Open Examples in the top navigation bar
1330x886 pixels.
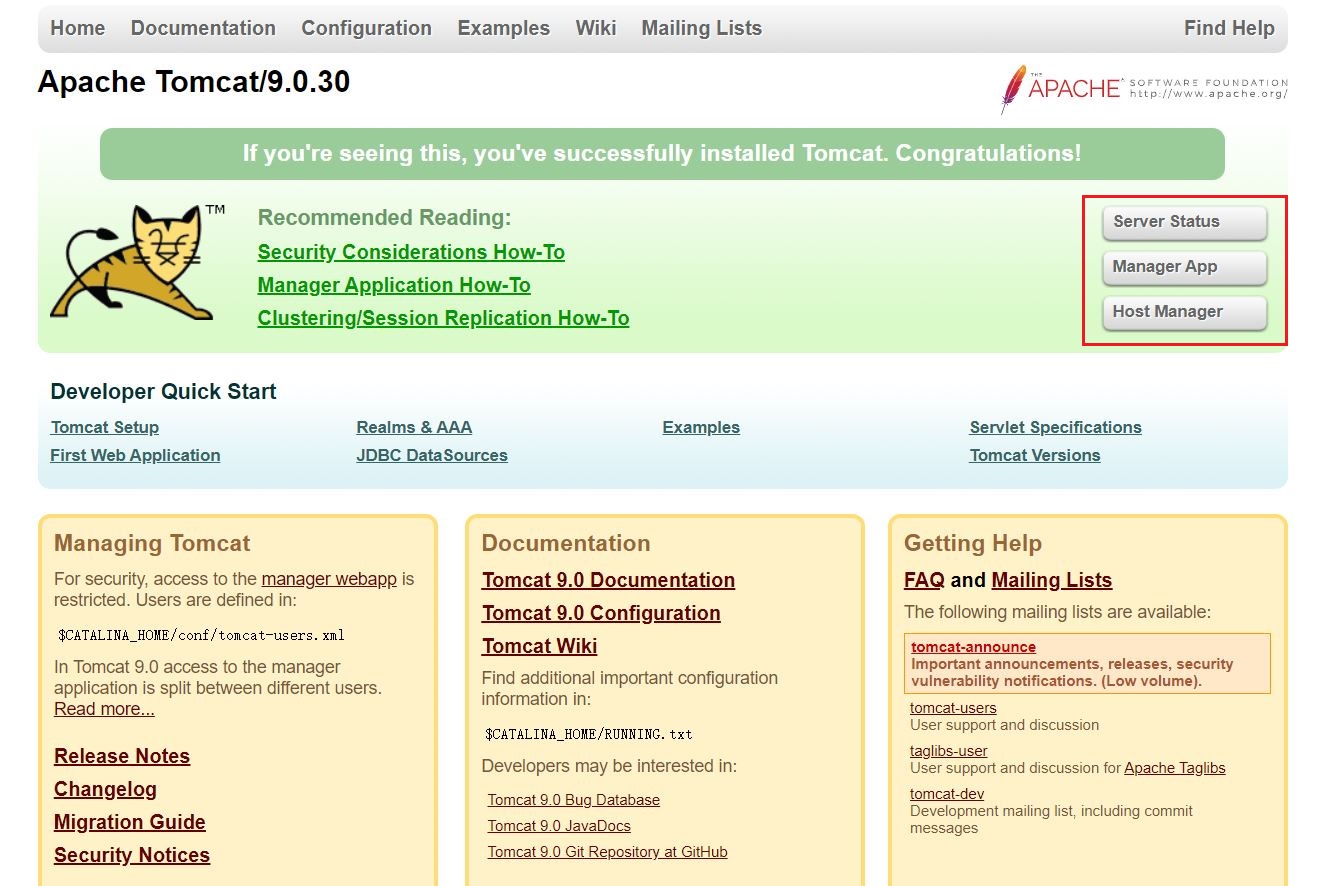pos(504,28)
